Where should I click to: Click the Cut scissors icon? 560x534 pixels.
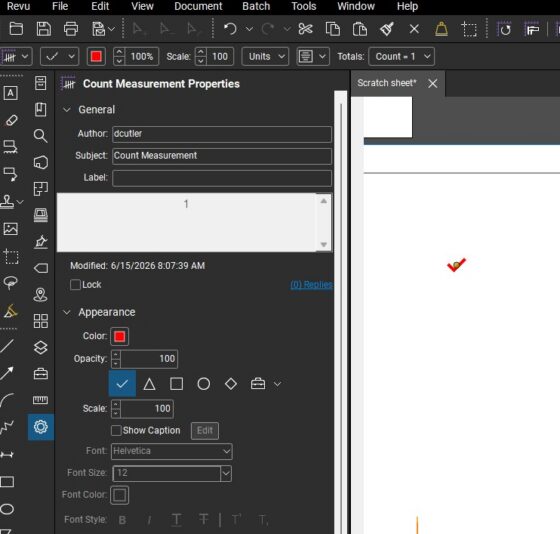tap(305, 29)
